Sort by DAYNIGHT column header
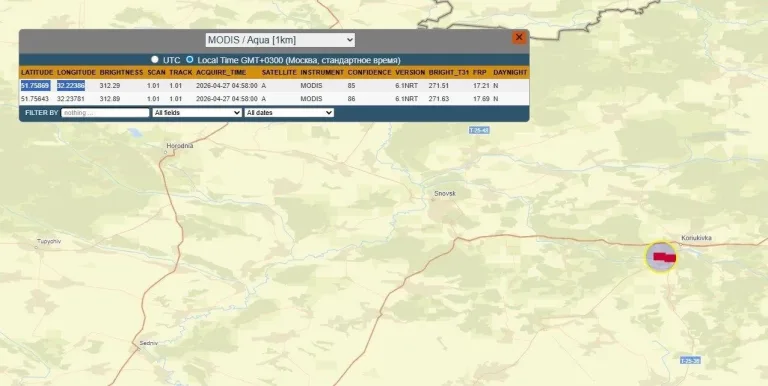 [x=510, y=72]
